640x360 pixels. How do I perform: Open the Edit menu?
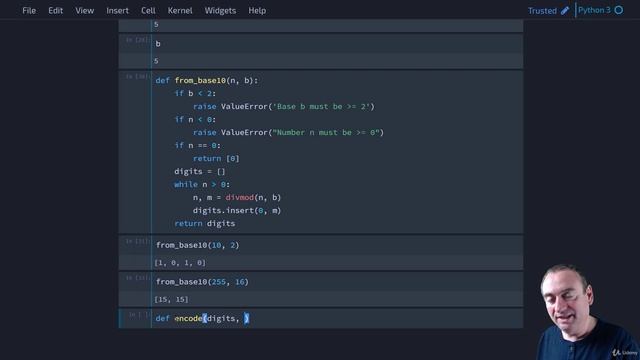pyautogui.click(x=56, y=11)
